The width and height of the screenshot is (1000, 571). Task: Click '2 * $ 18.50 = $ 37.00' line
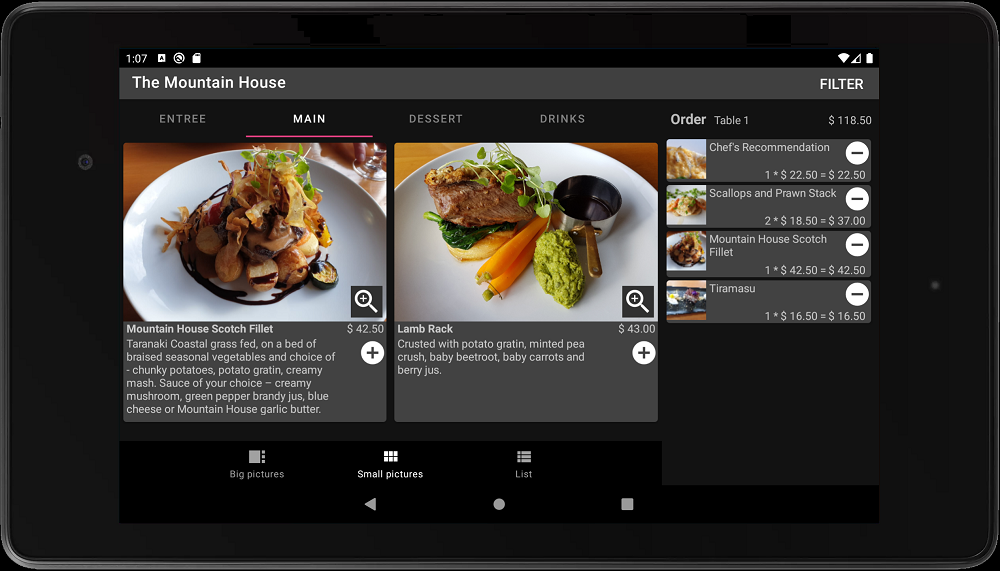coord(815,221)
